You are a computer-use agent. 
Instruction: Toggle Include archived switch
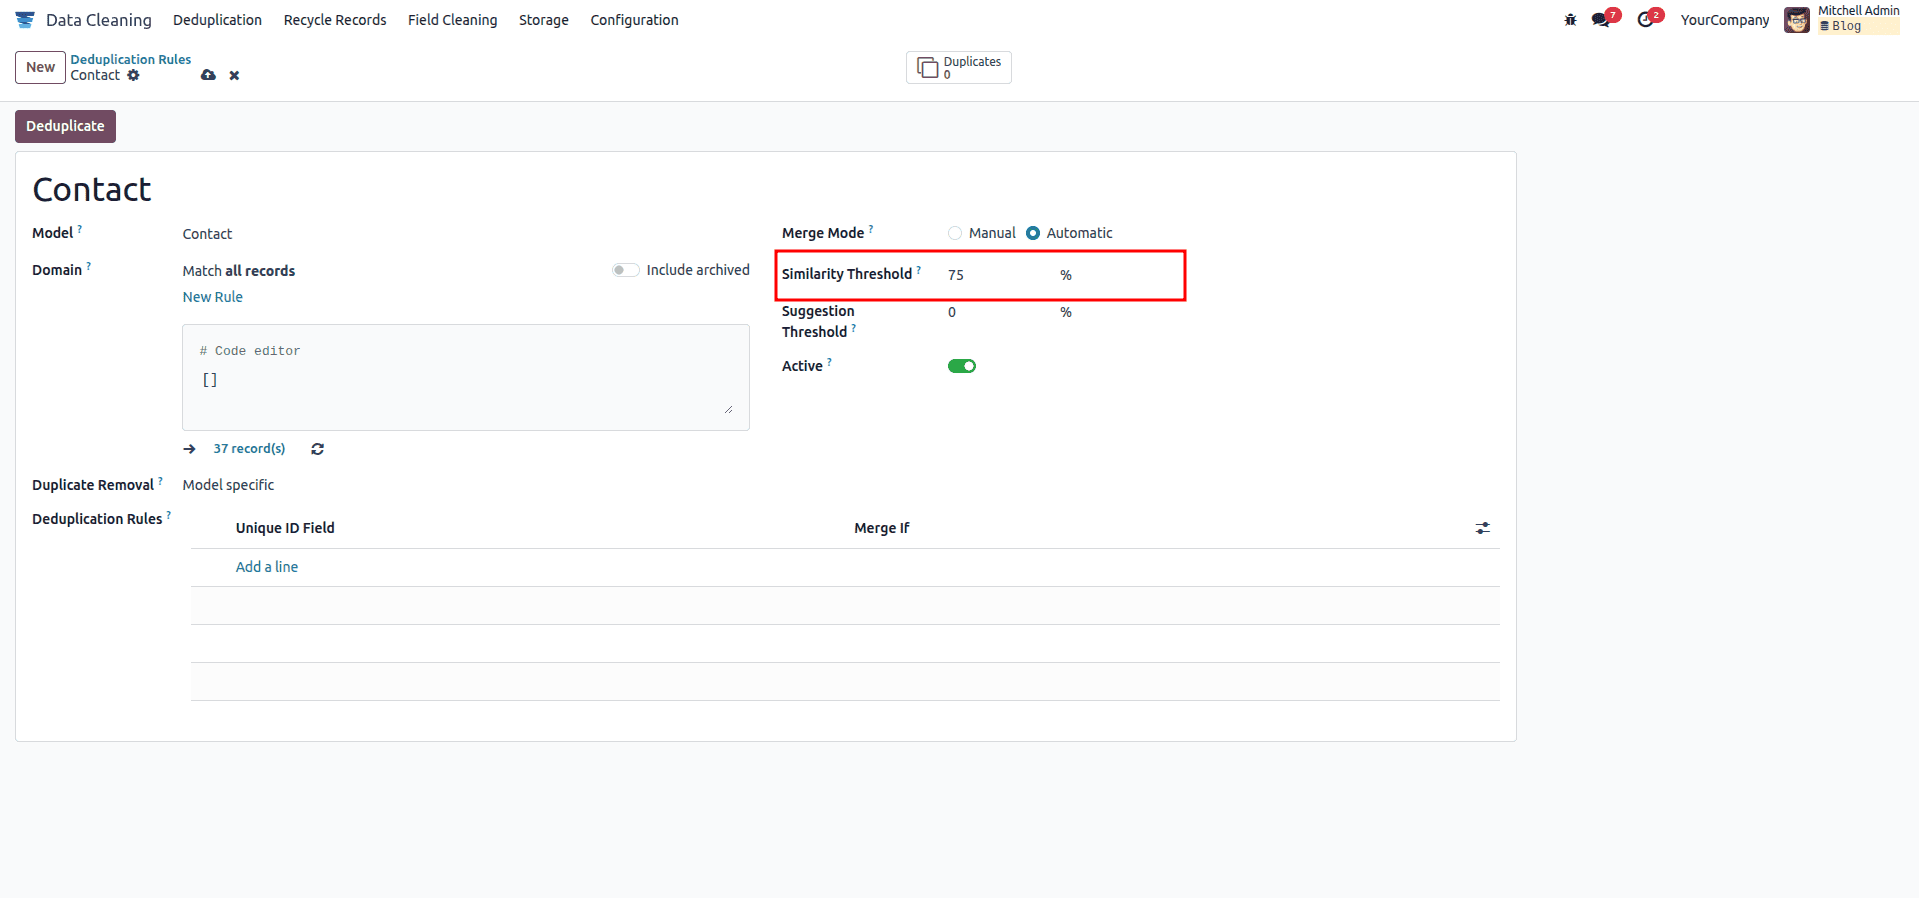click(626, 270)
